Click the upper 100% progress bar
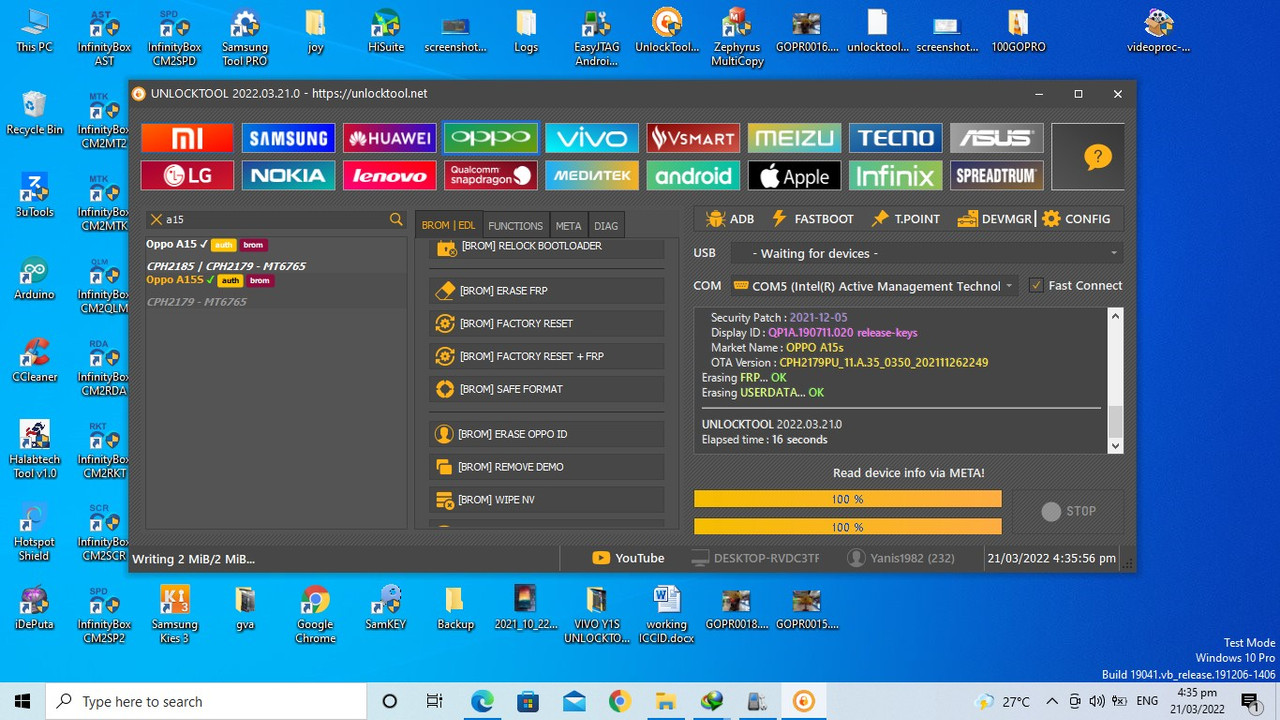 [x=848, y=499]
